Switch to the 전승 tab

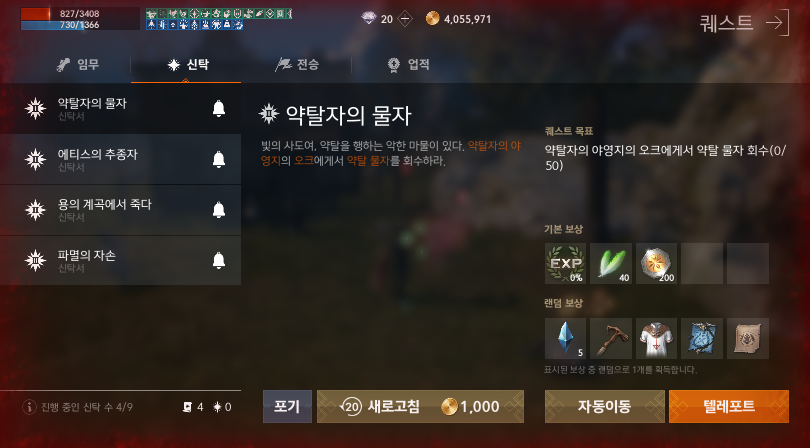tap(297, 65)
